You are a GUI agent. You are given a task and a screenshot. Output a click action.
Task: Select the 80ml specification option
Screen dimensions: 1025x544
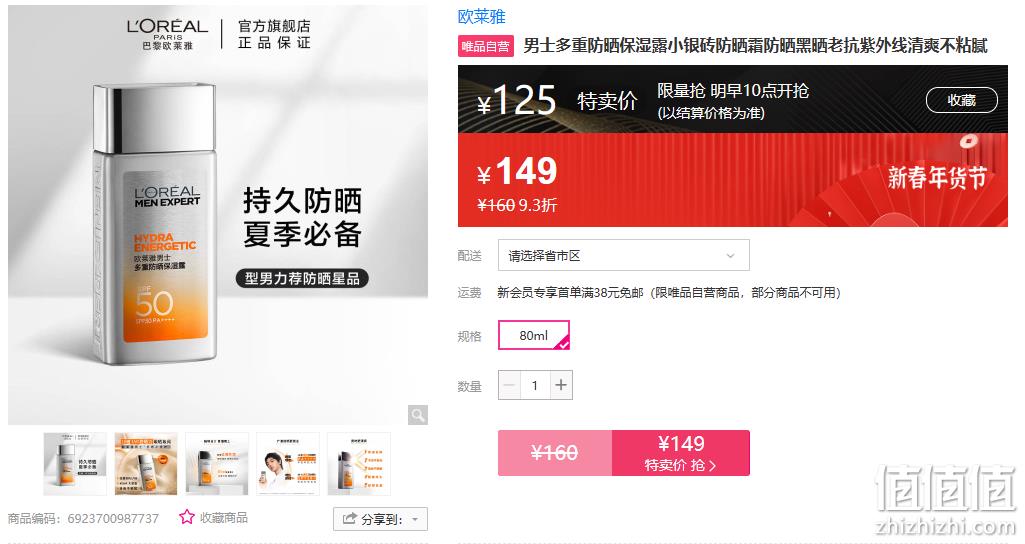point(534,335)
